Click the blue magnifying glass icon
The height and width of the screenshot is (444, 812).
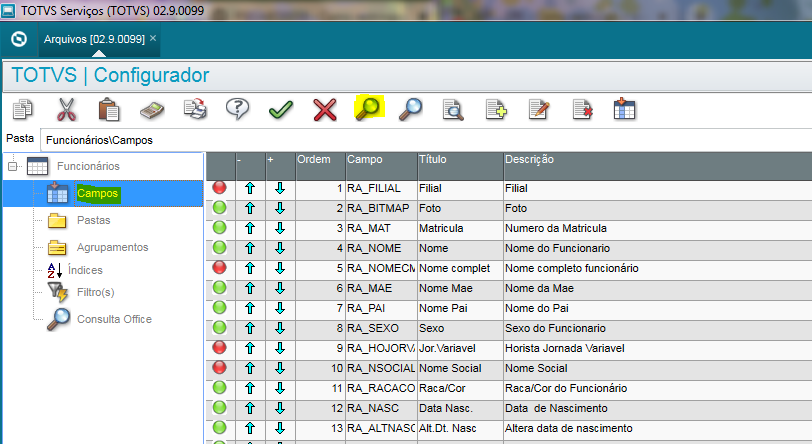(410, 109)
